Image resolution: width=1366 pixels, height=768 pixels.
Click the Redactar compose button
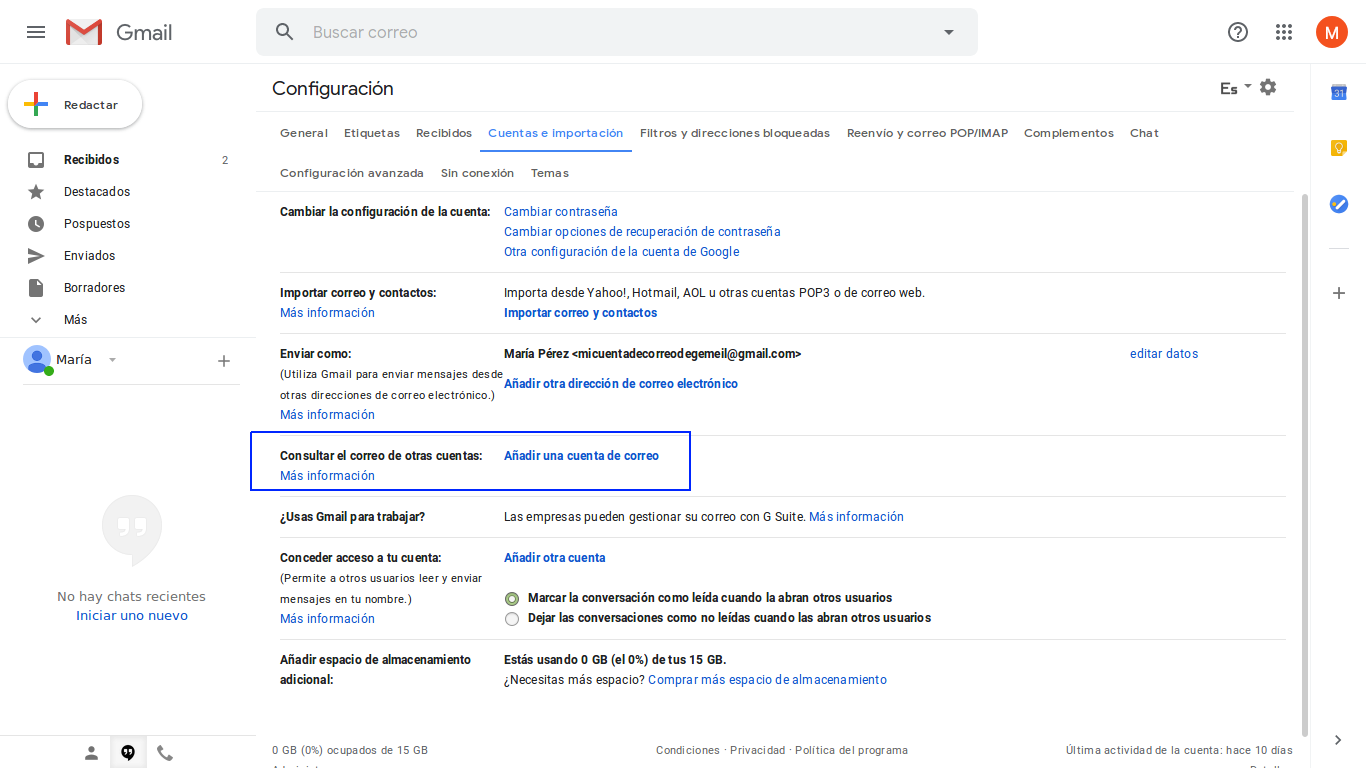point(75,105)
